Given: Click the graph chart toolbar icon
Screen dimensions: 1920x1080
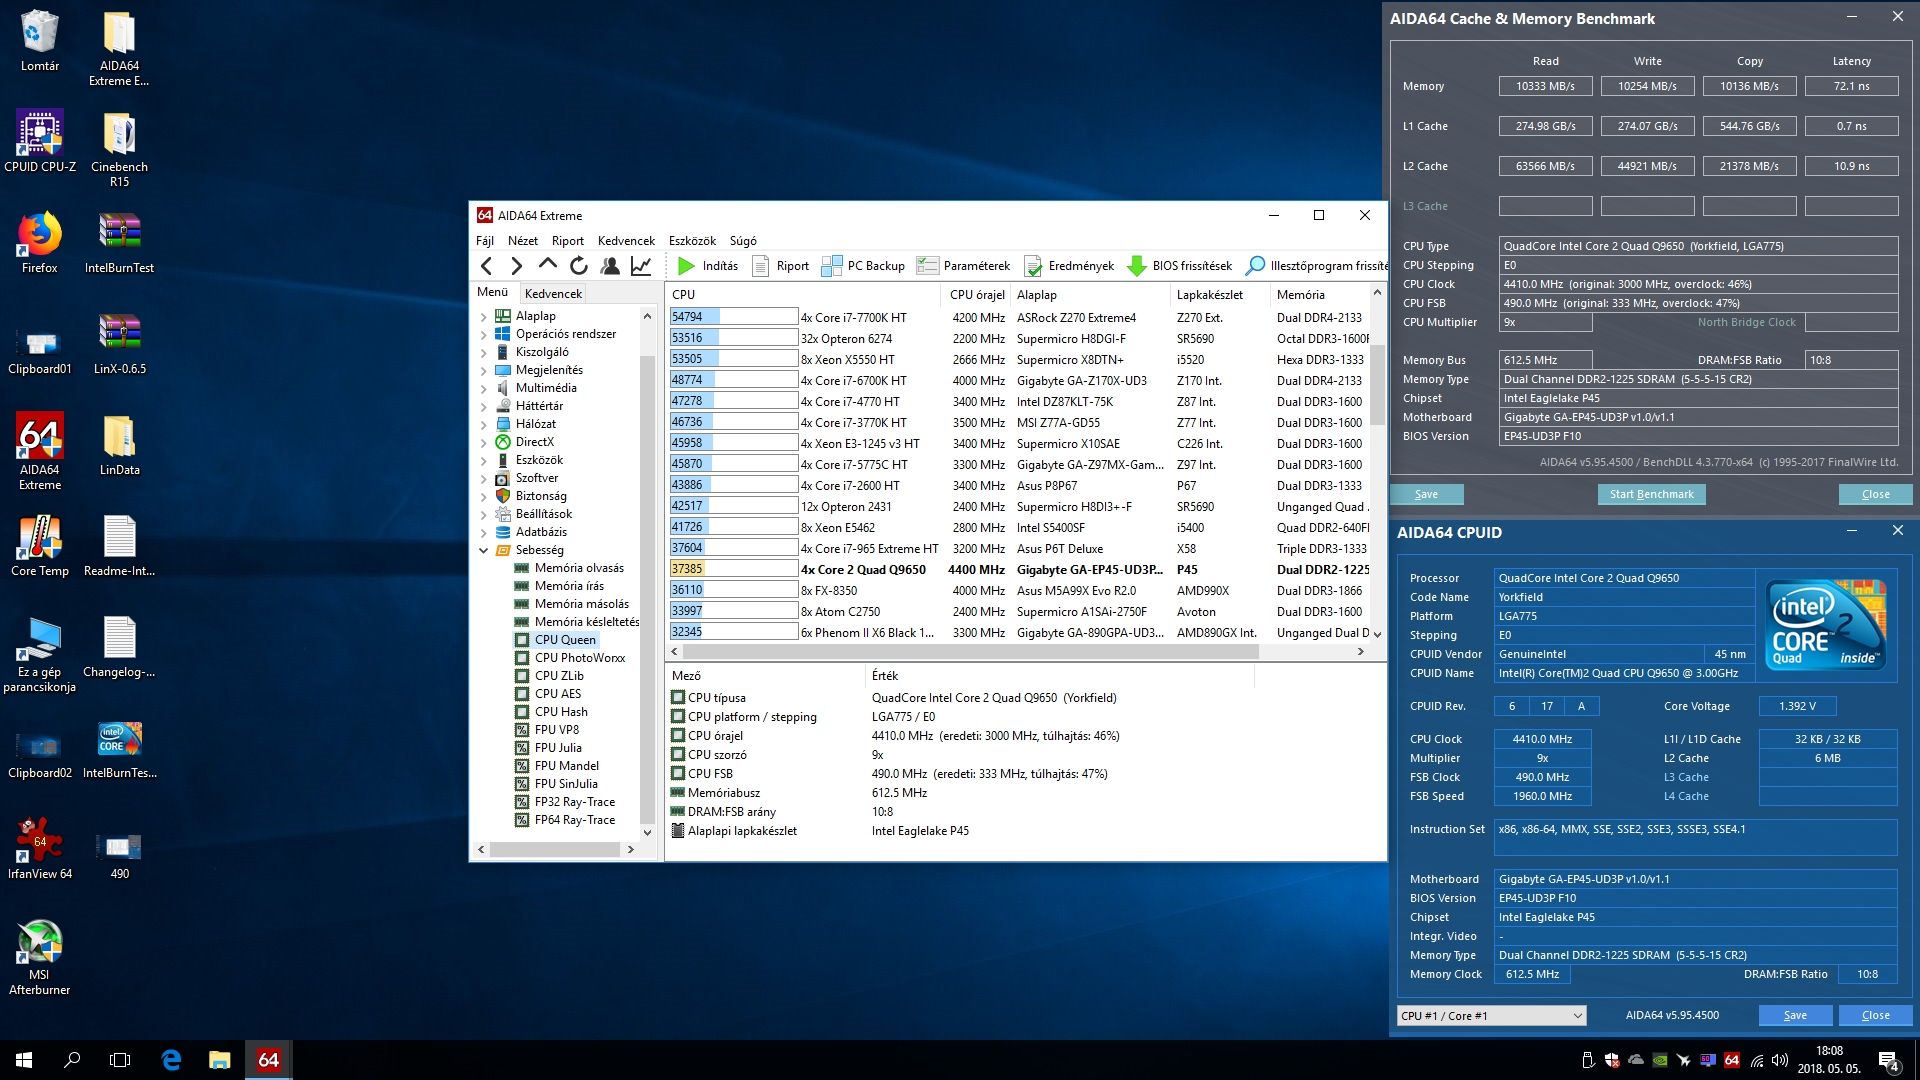Looking at the screenshot, I should coord(641,266).
